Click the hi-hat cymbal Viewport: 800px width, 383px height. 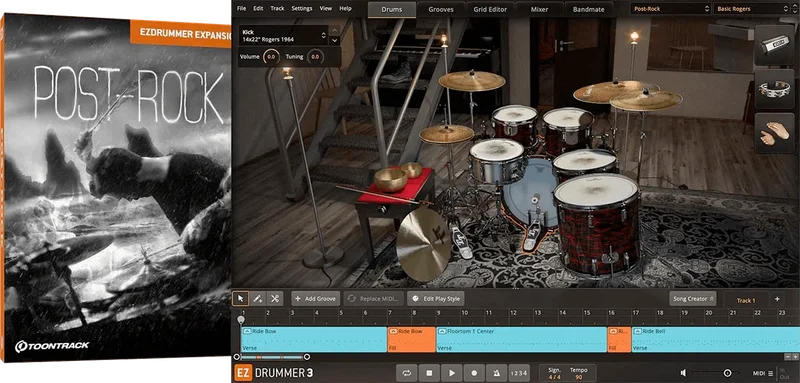click(446, 134)
